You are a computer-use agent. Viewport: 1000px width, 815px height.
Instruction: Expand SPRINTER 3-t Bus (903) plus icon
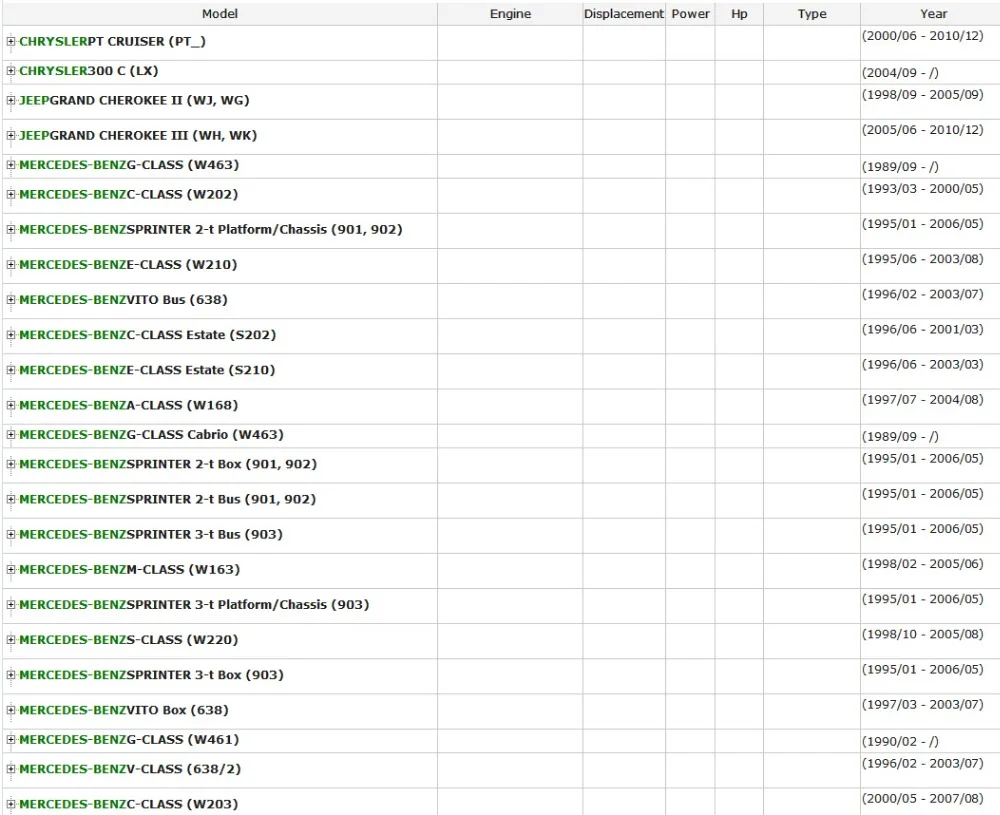pos(11,534)
